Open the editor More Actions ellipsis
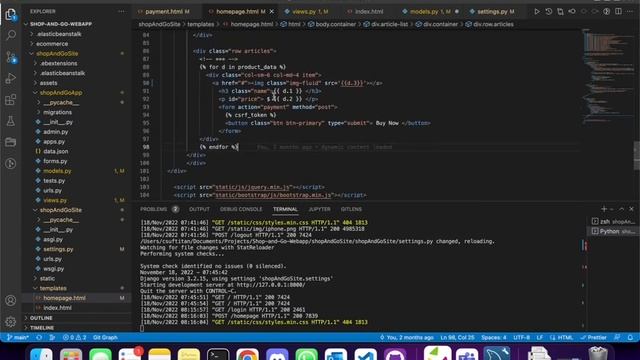This screenshot has width=640, height=360. [x=630, y=11]
